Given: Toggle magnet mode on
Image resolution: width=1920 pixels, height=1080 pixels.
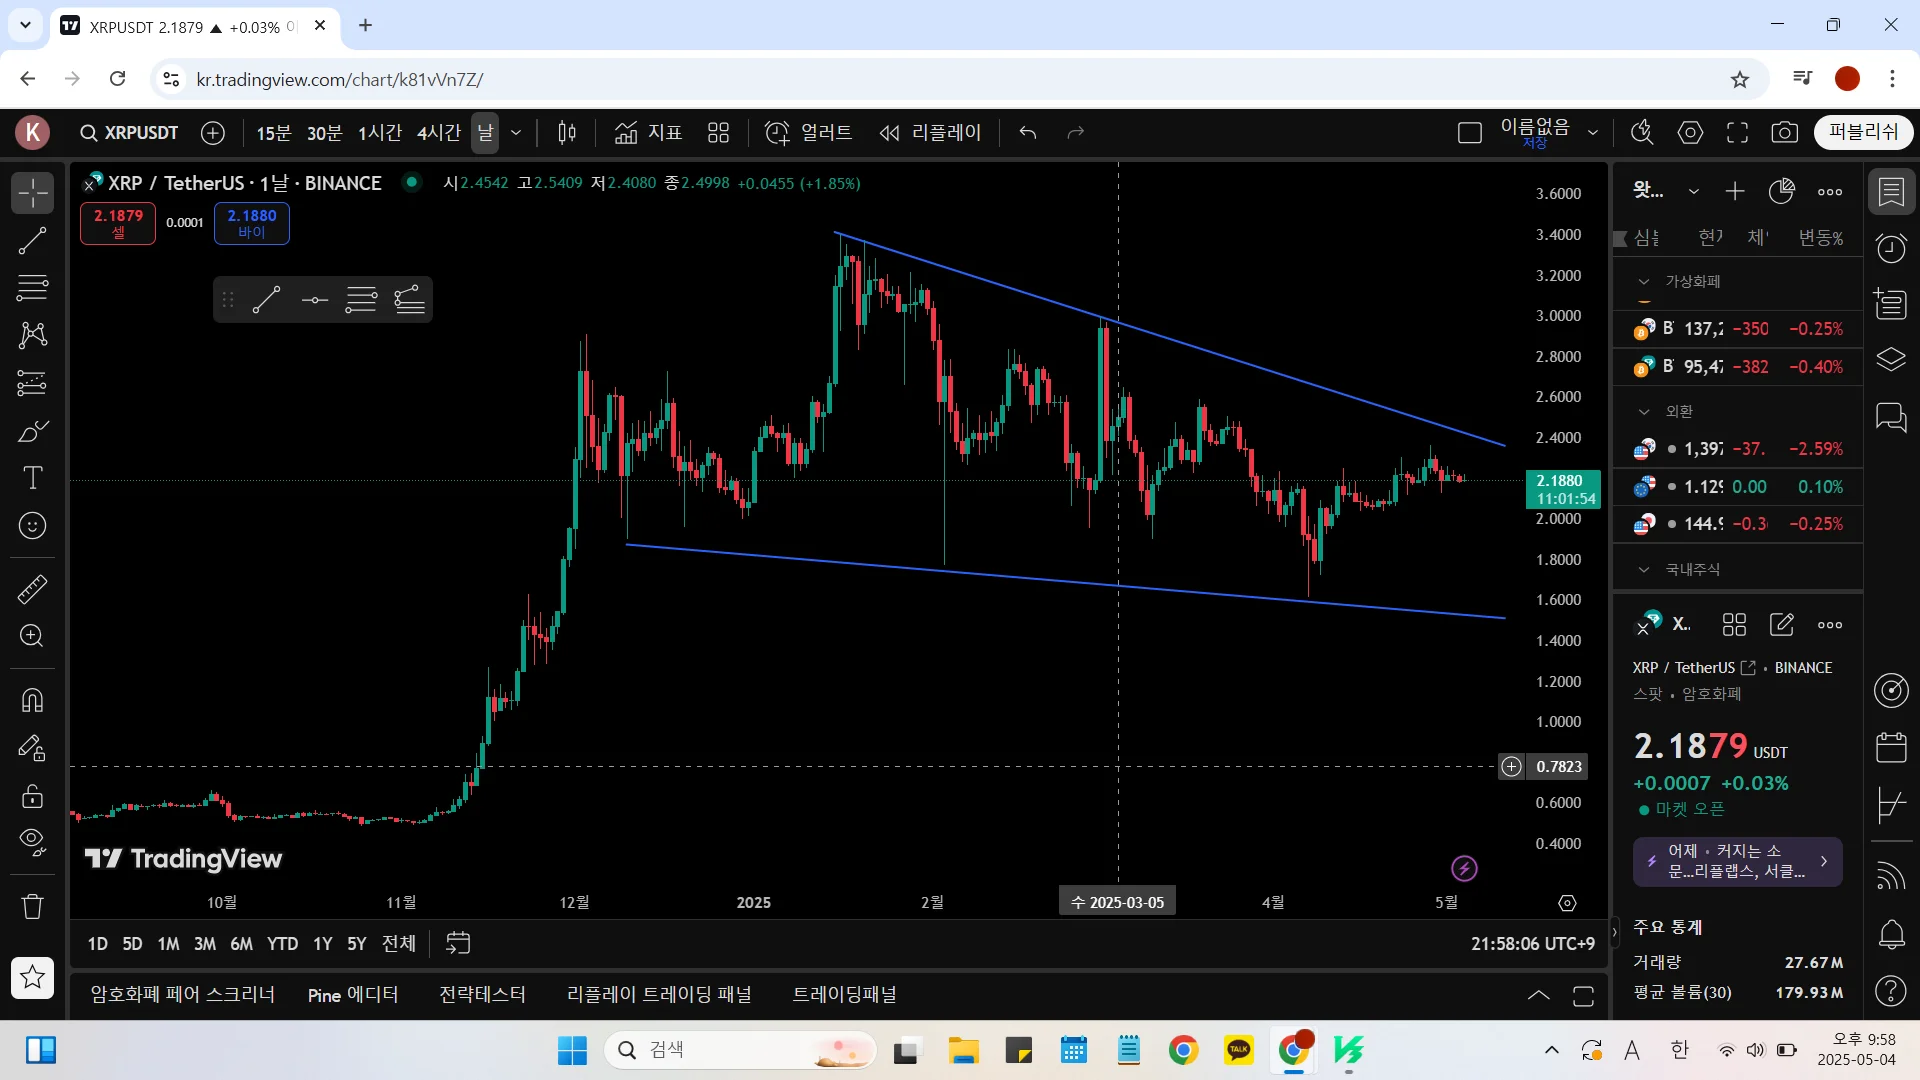Looking at the screenshot, I should [x=32, y=700].
